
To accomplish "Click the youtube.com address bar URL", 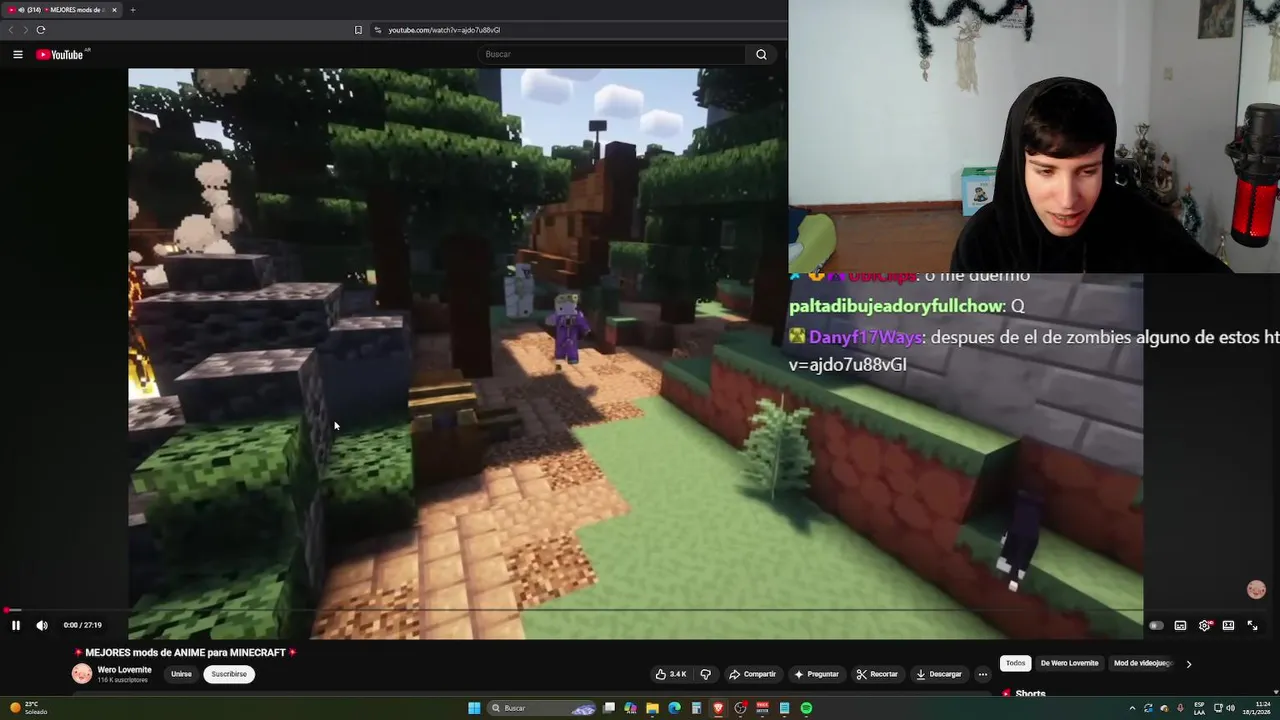I will tap(444, 30).
